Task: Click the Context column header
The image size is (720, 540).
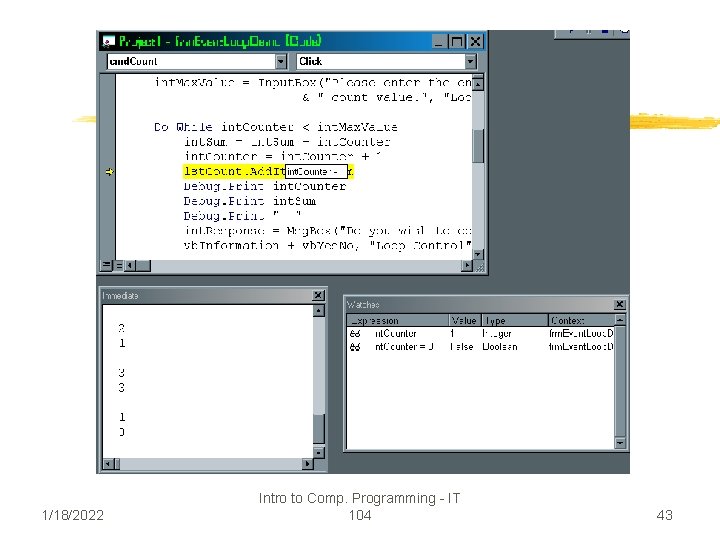Action: point(581,320)
